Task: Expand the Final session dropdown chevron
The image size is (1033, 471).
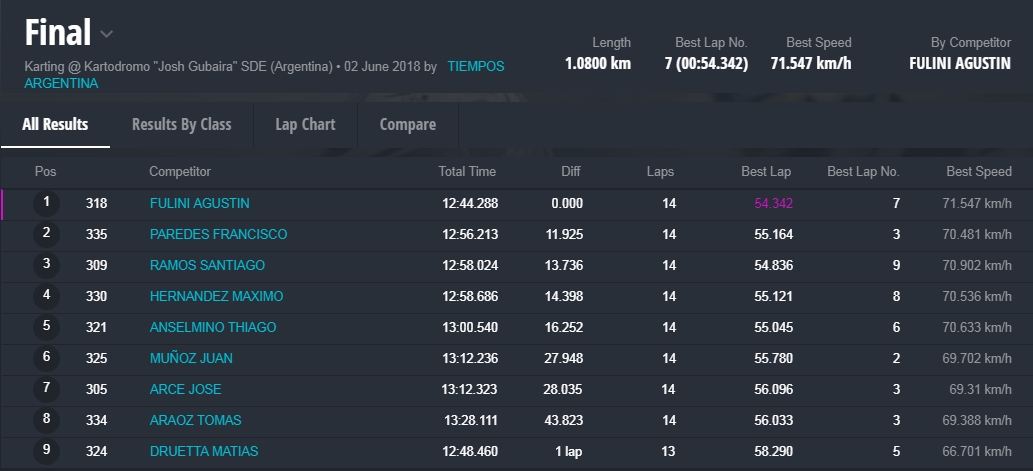Action: (107, 35)
